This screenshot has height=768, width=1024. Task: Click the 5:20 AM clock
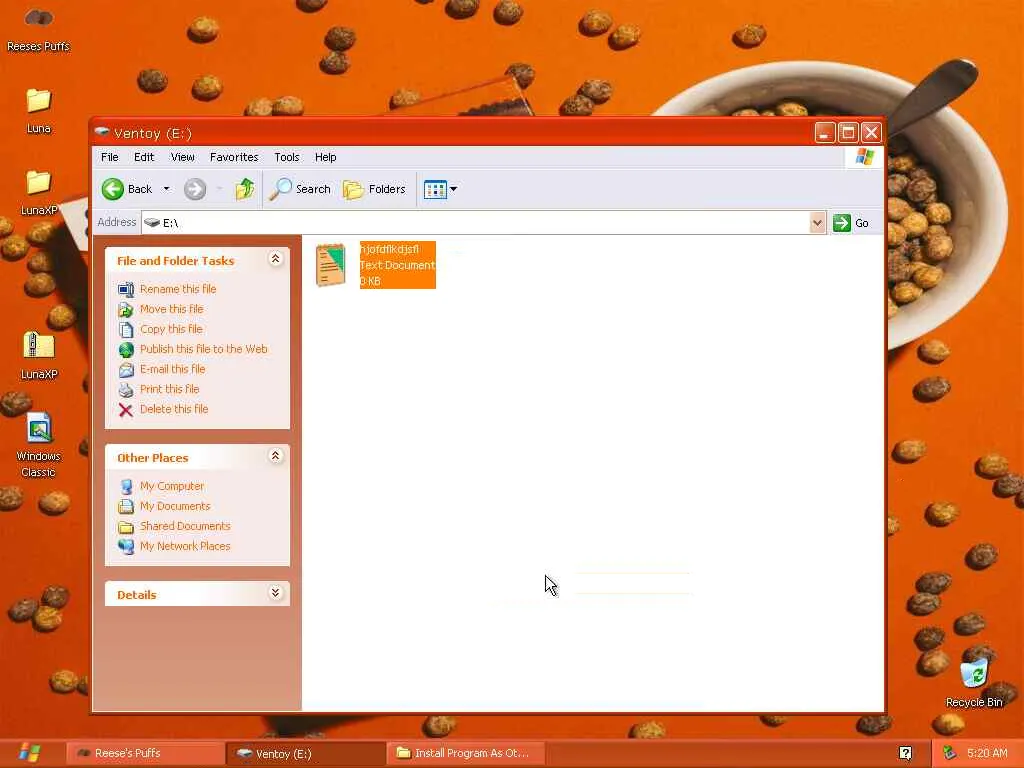coord(987,754)
